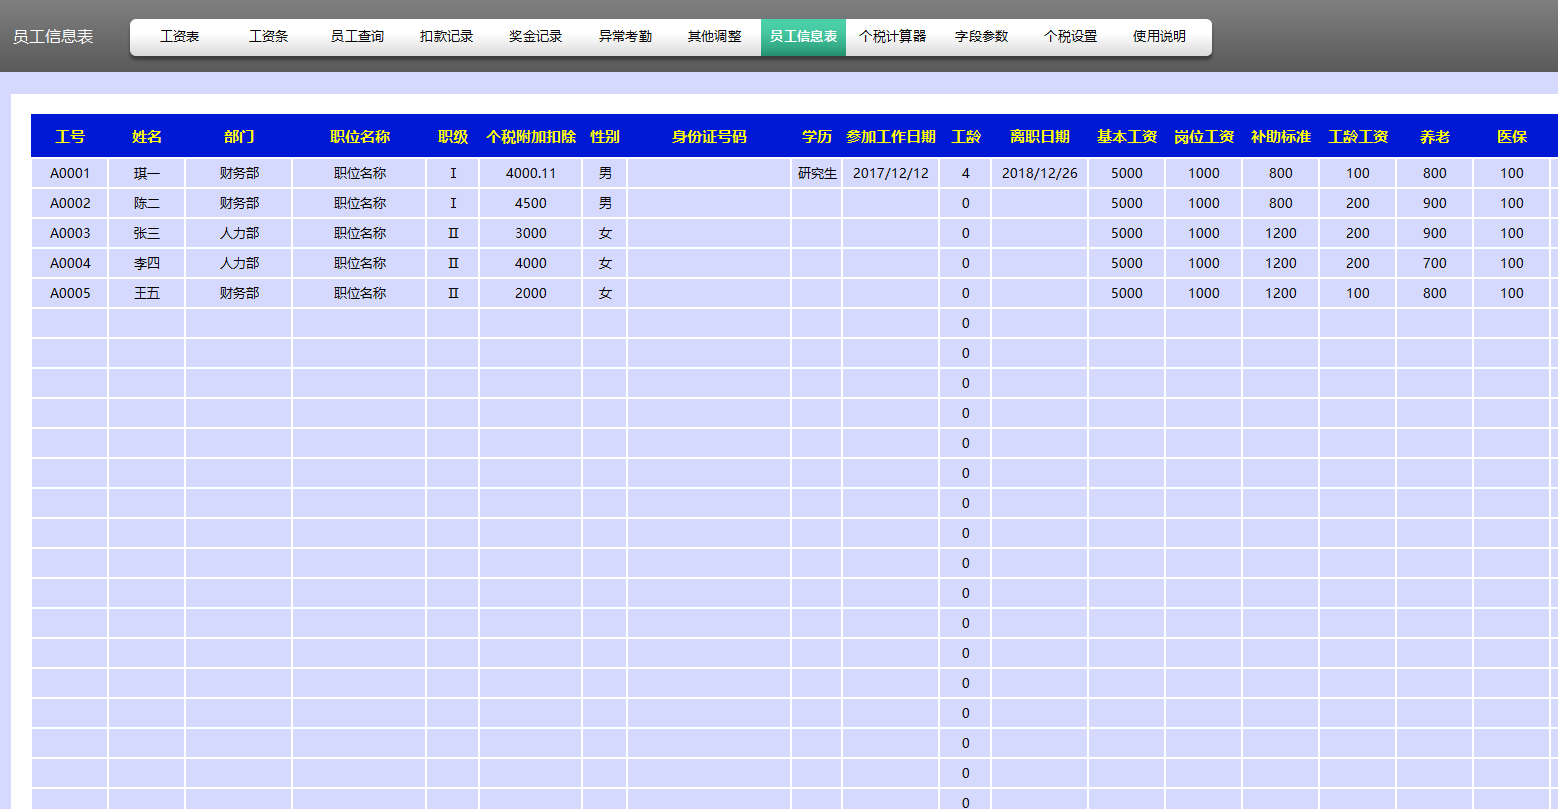1558x809 pixels.
Task: Select employee ID cell A0001
Action: pyautogui.click(x=70, y=173)
